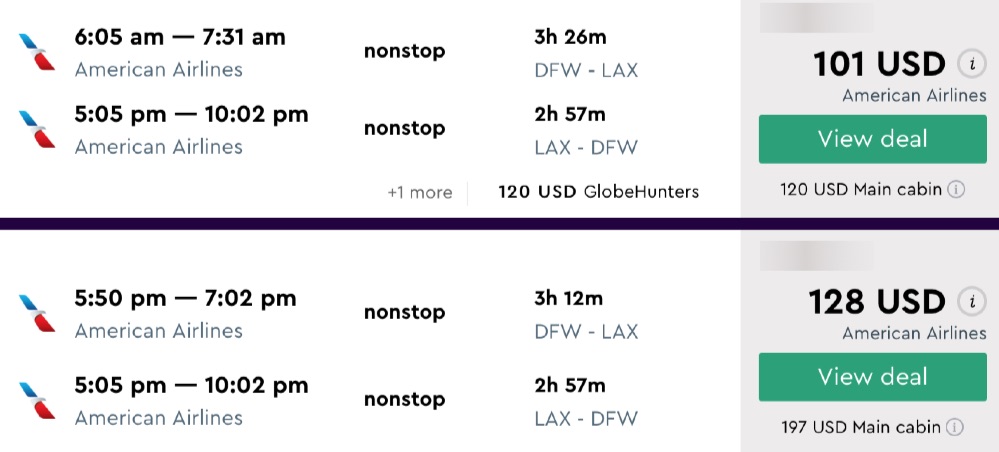This screenshot has height=452, width=999.
Task: Show info for 197 USD Main cabin
Action: coord(956,427)
